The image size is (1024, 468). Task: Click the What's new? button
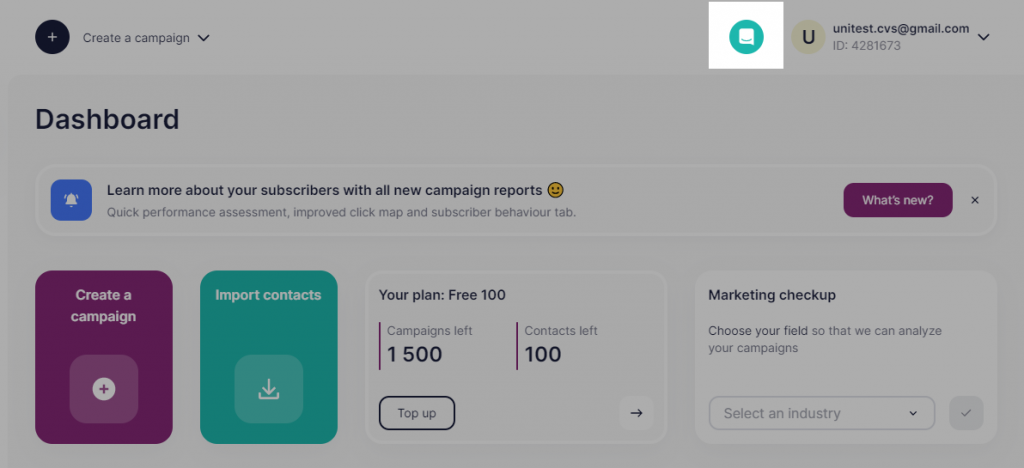(x=898, y=200)
